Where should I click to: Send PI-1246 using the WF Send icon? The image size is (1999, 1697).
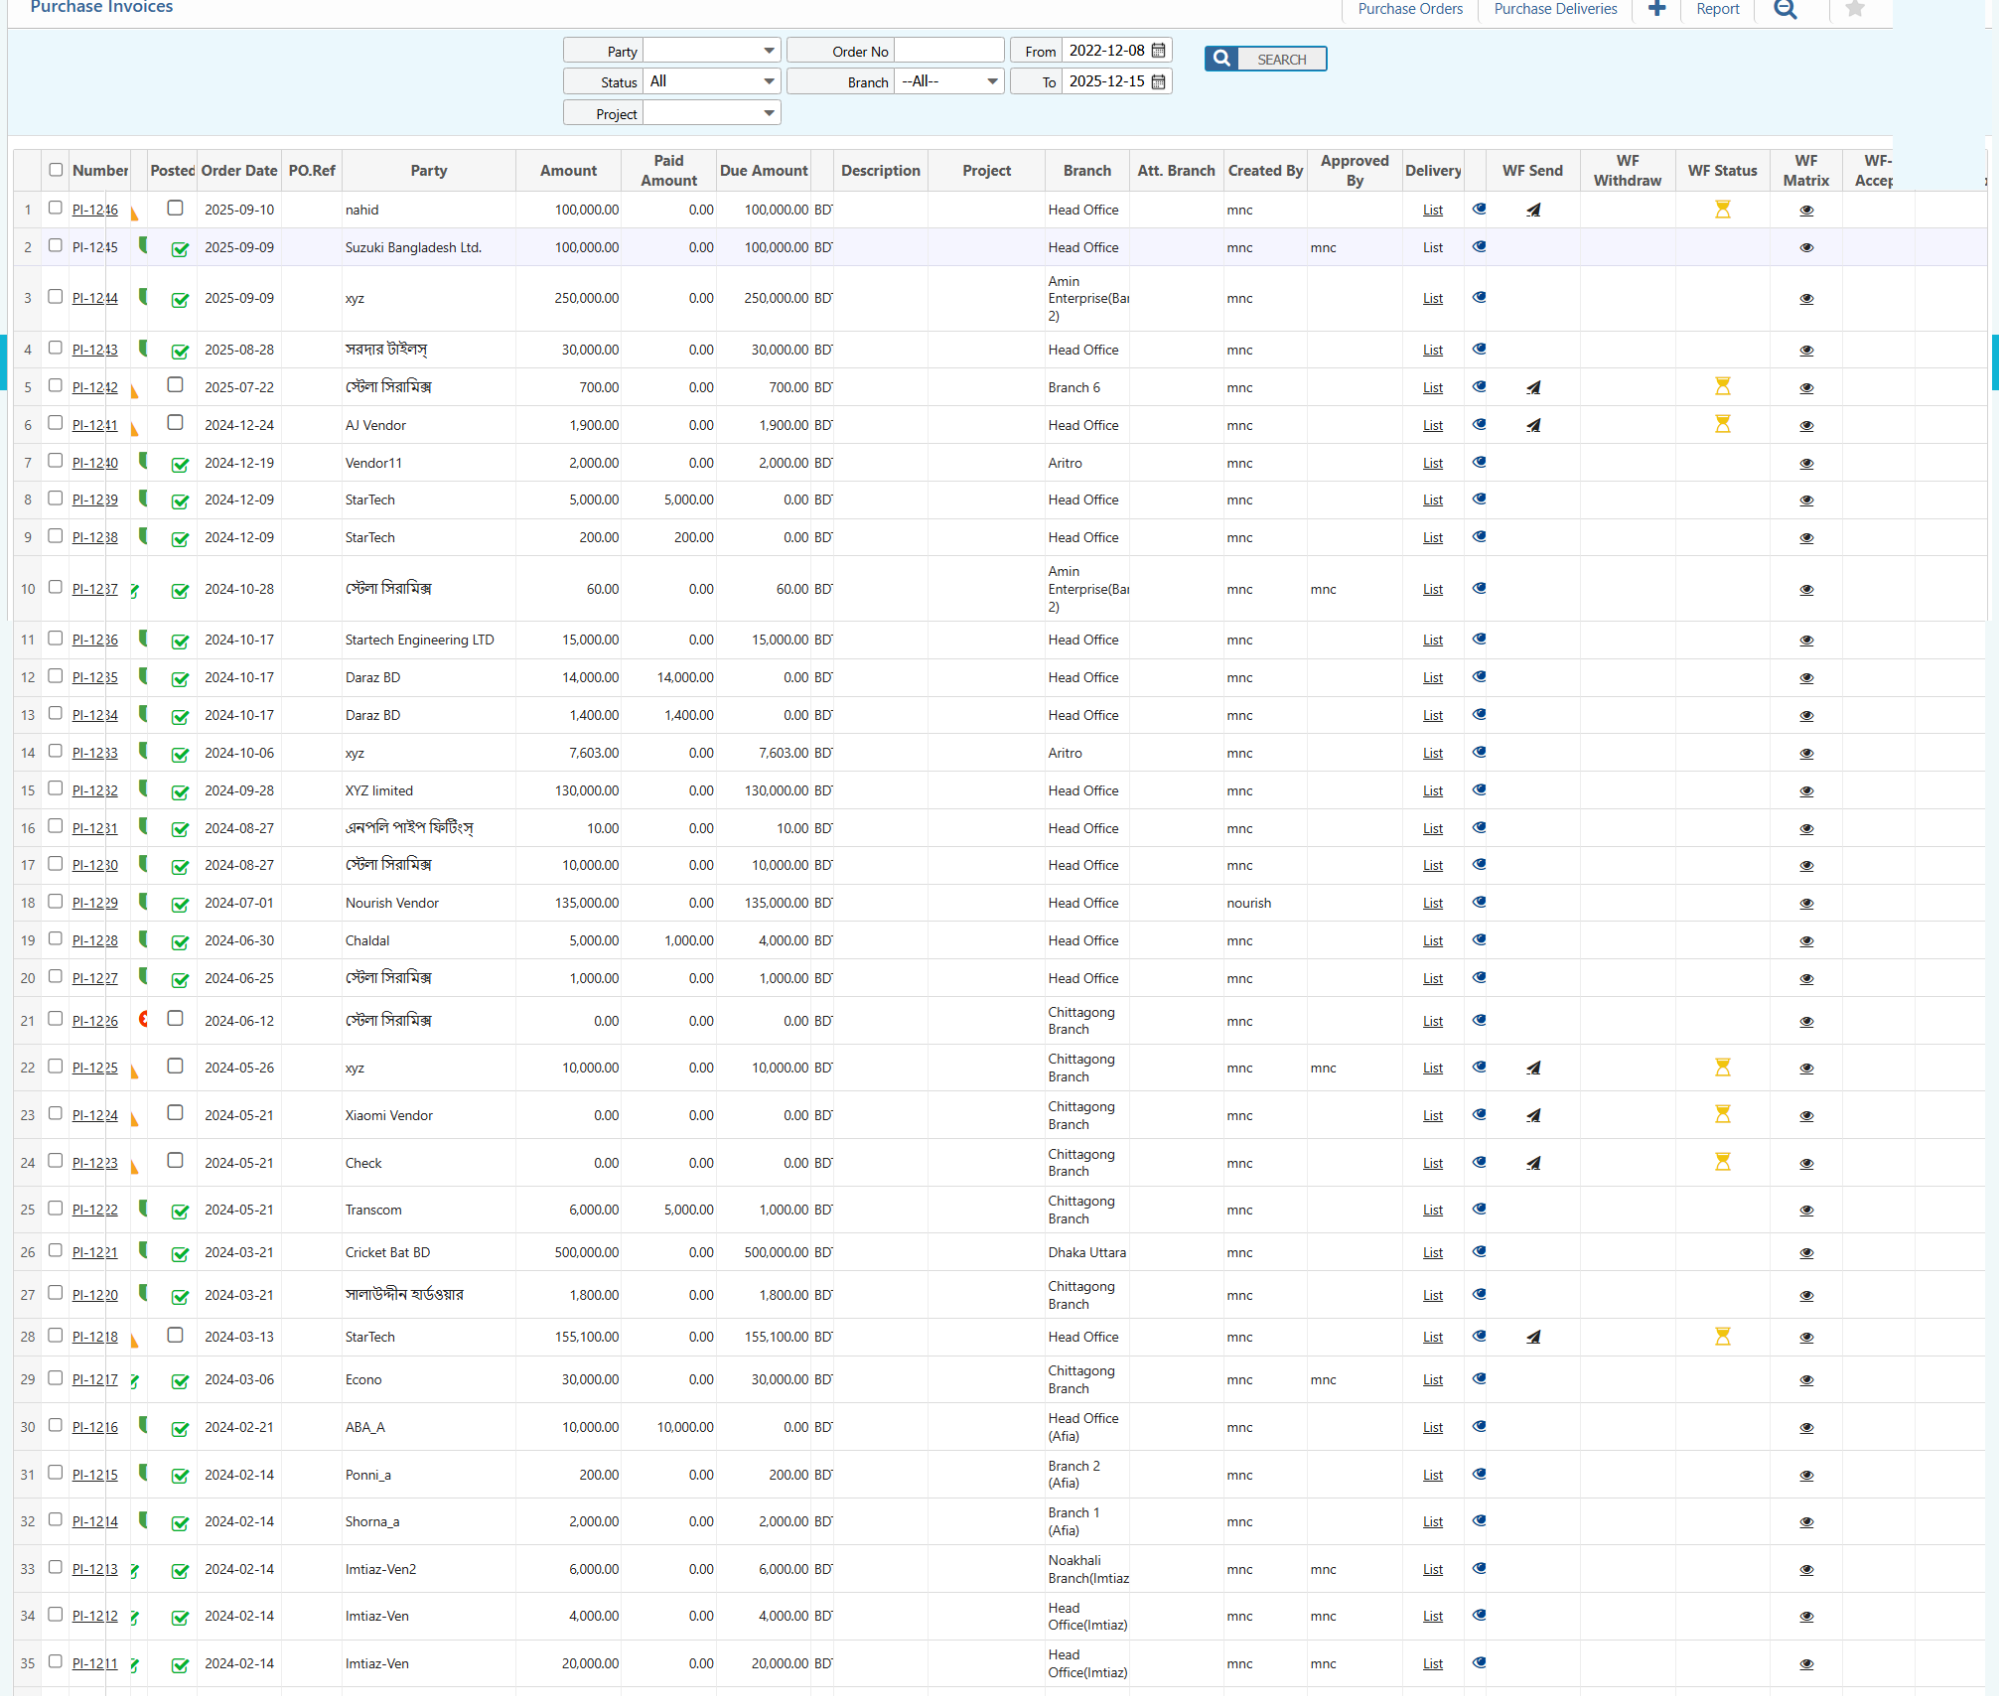1532,209
